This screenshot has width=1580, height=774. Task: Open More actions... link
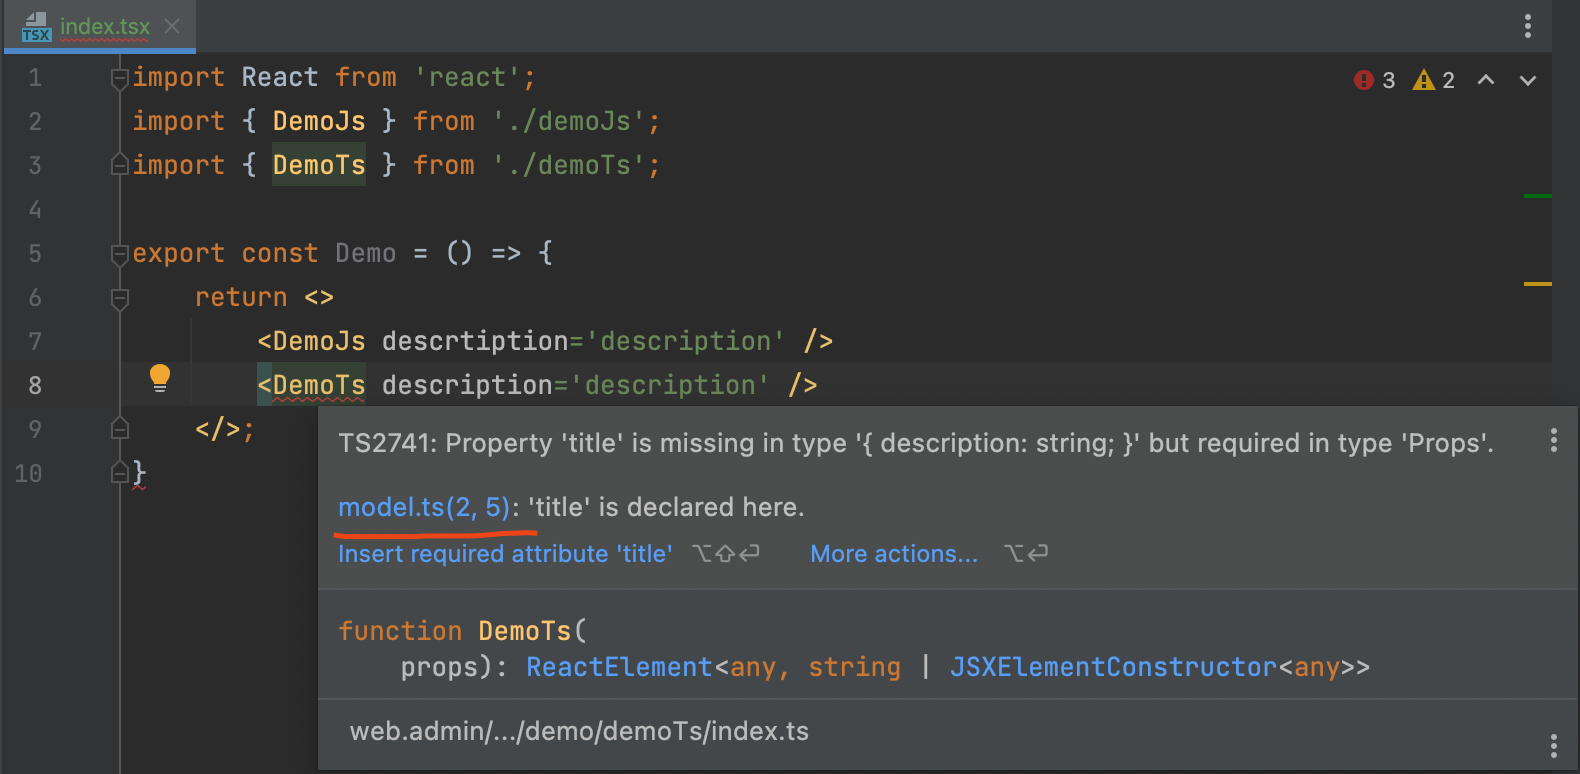(894, 554)
